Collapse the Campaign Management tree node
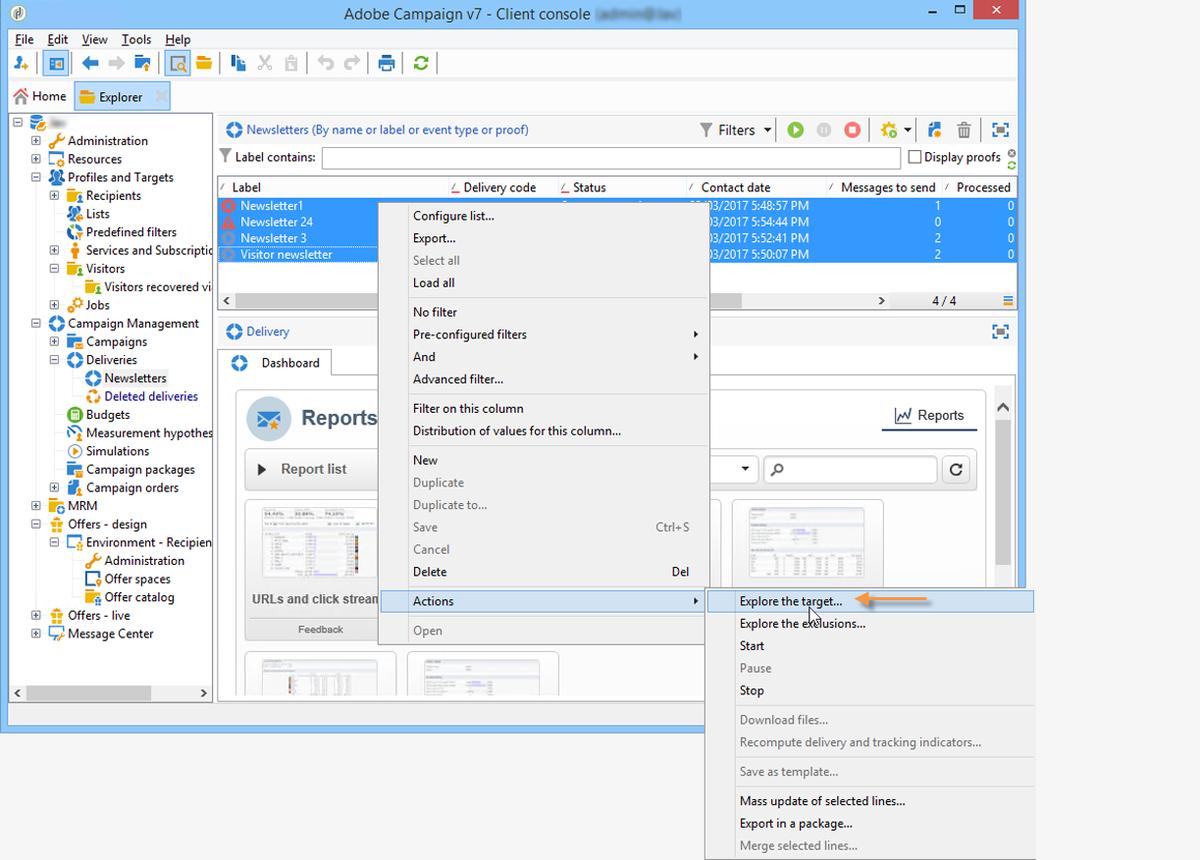The width and height of the screenshot is (1200, 860). [x=36, y=323]
